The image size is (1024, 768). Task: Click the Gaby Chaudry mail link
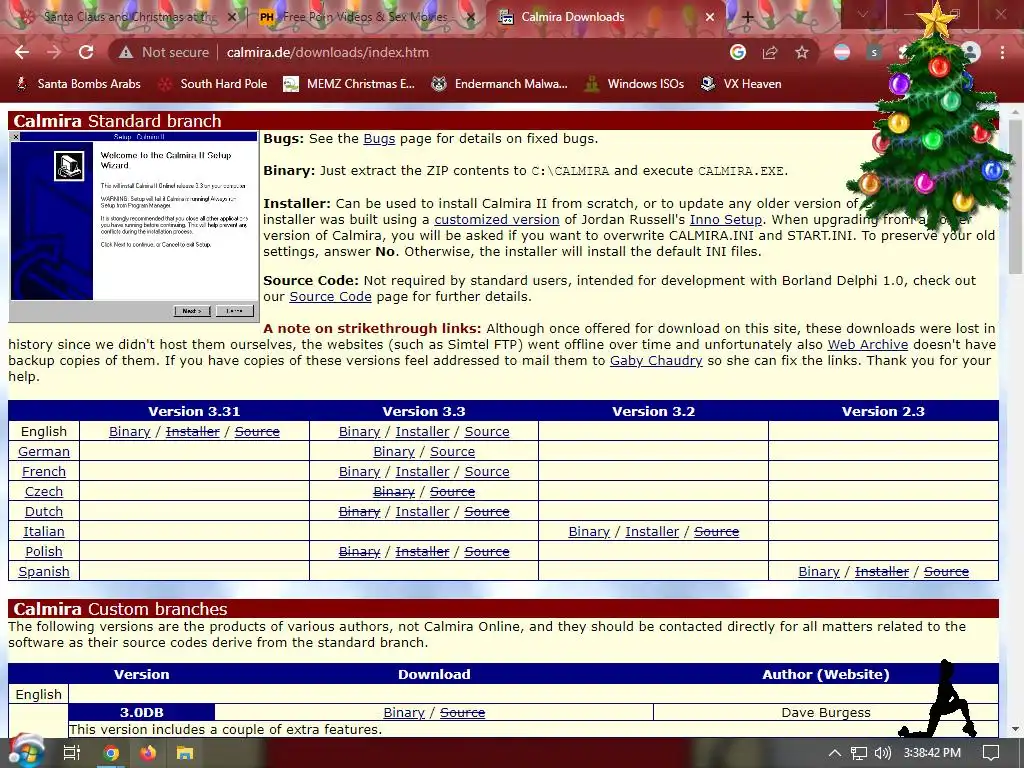point(656,360)
